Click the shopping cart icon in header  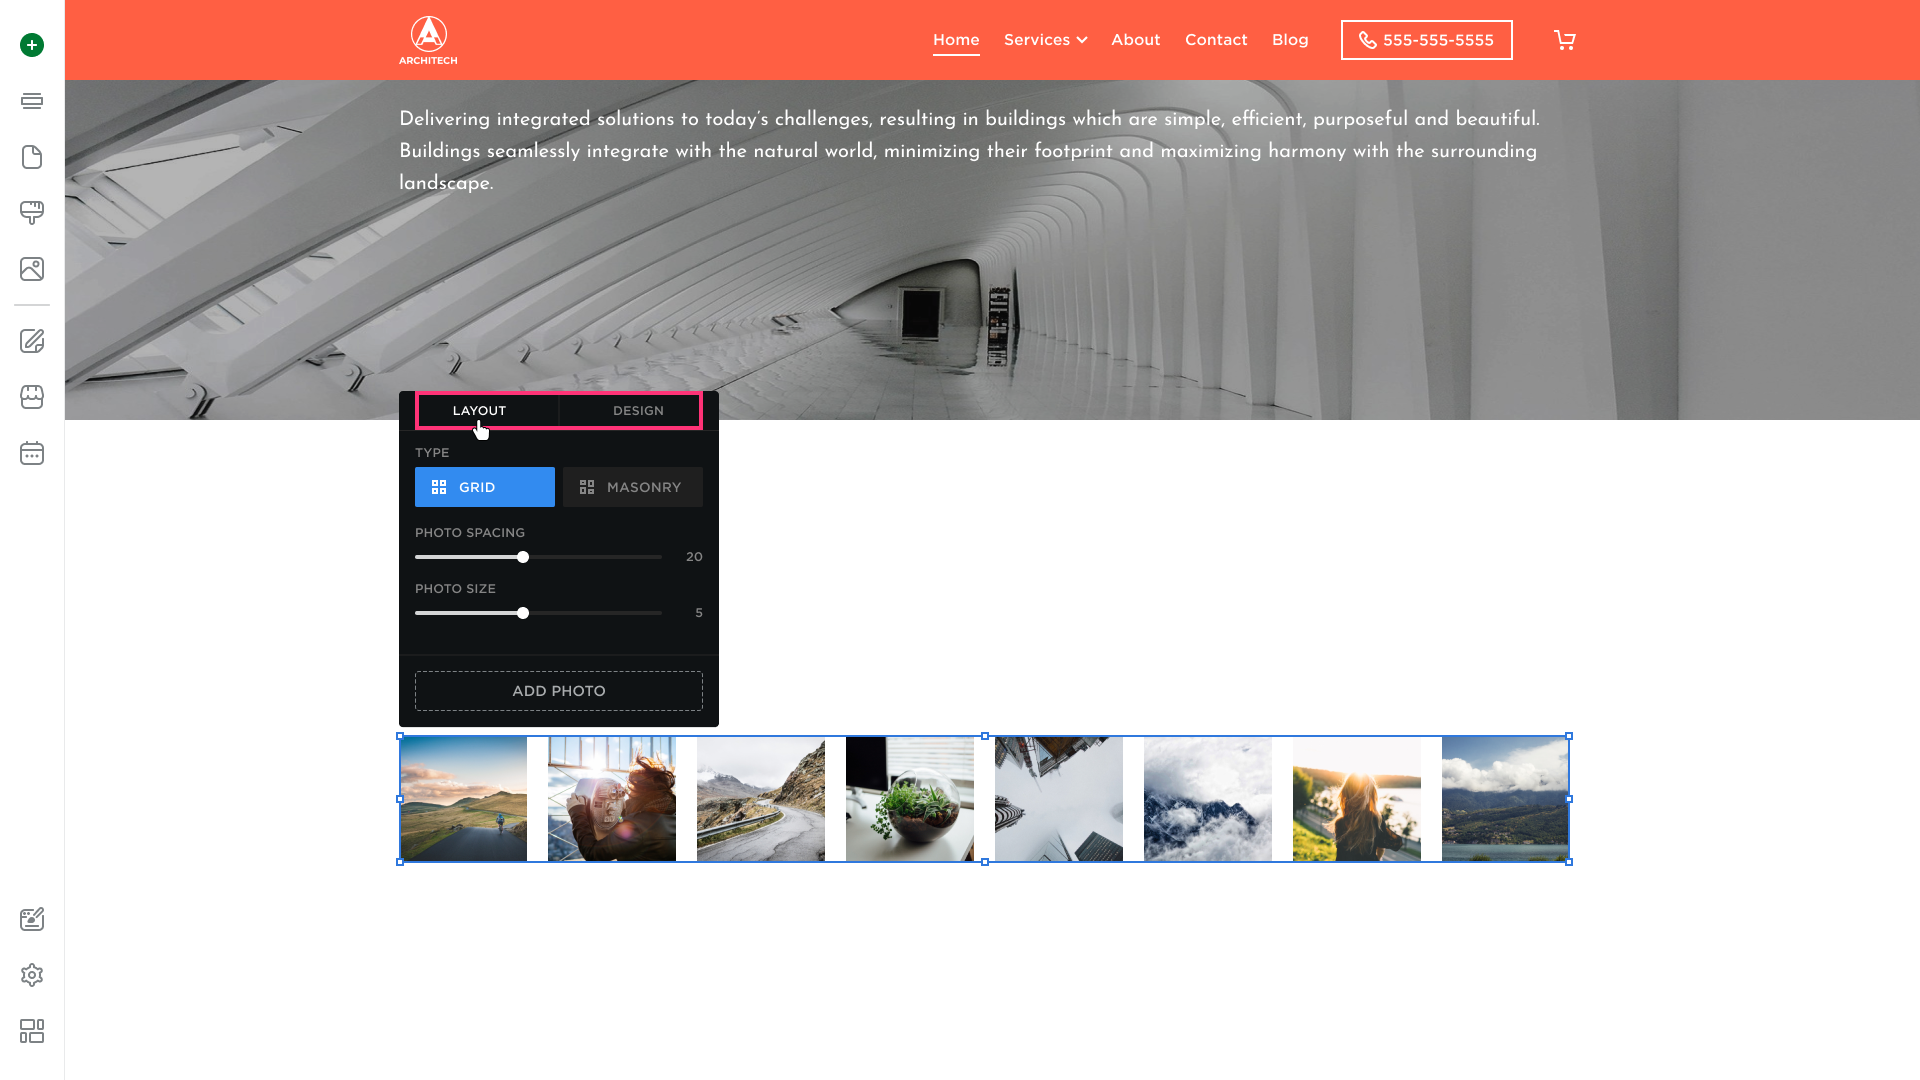pos(1564,40)
